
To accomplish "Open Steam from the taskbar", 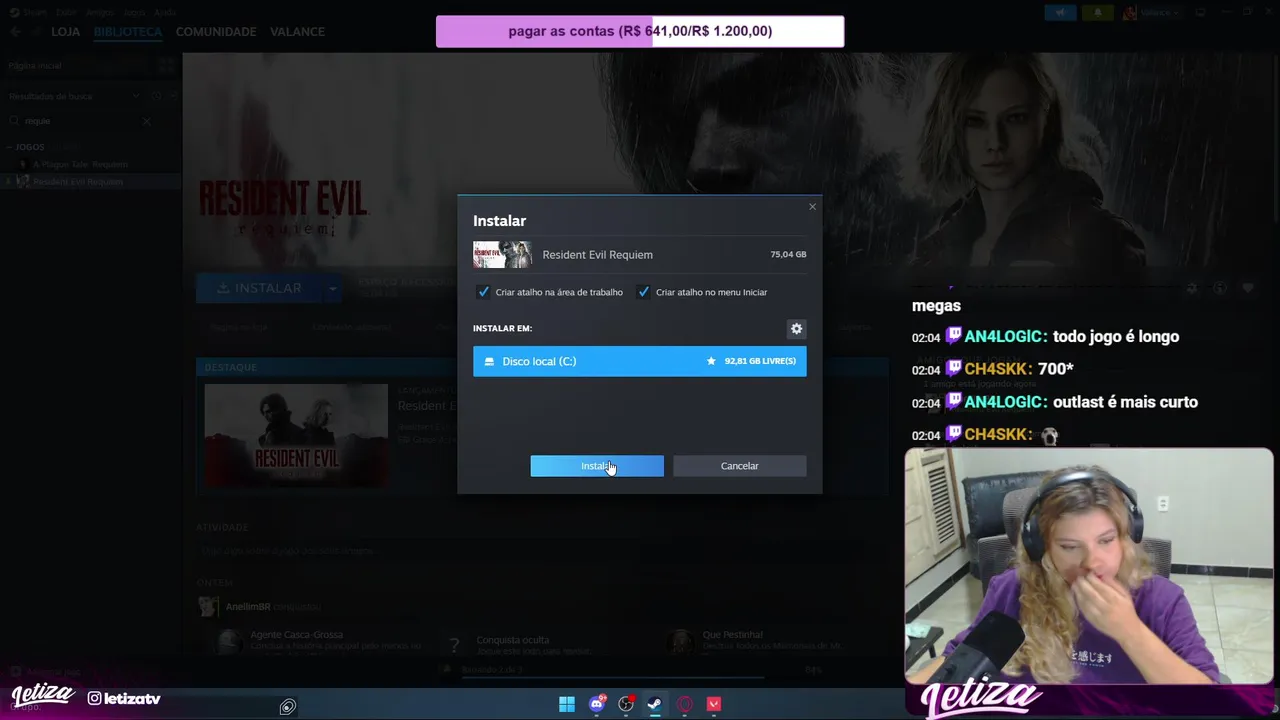I will [x=655, y=704].
